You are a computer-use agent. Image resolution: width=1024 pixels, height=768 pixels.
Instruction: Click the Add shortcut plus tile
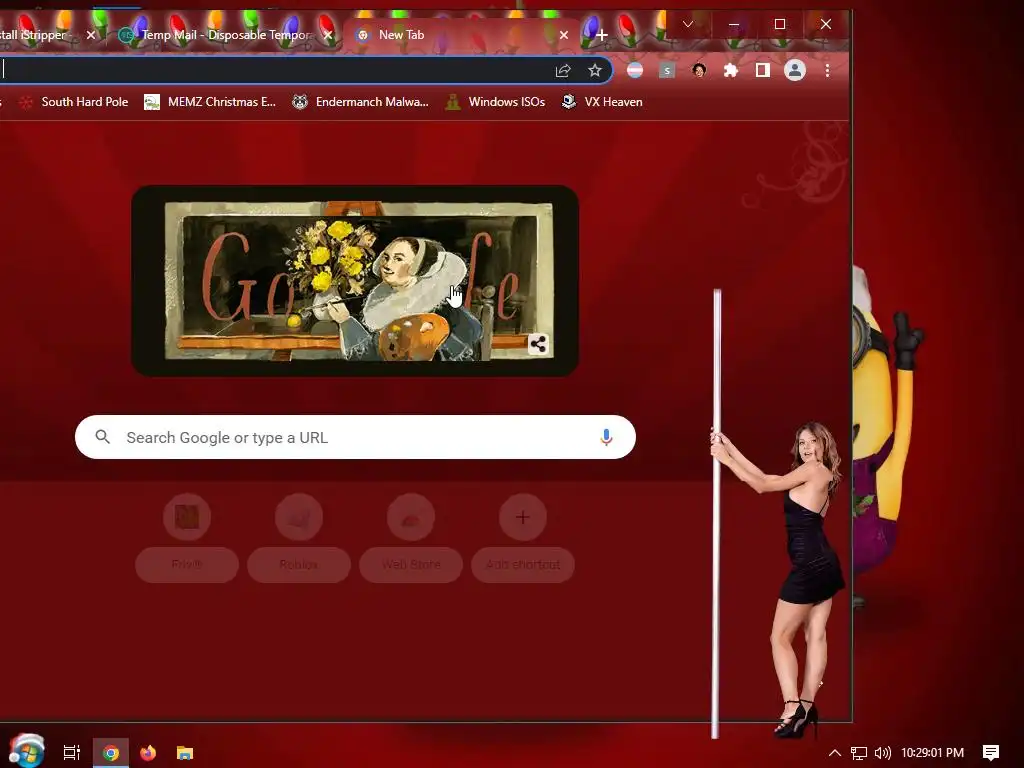coord(522,537)
